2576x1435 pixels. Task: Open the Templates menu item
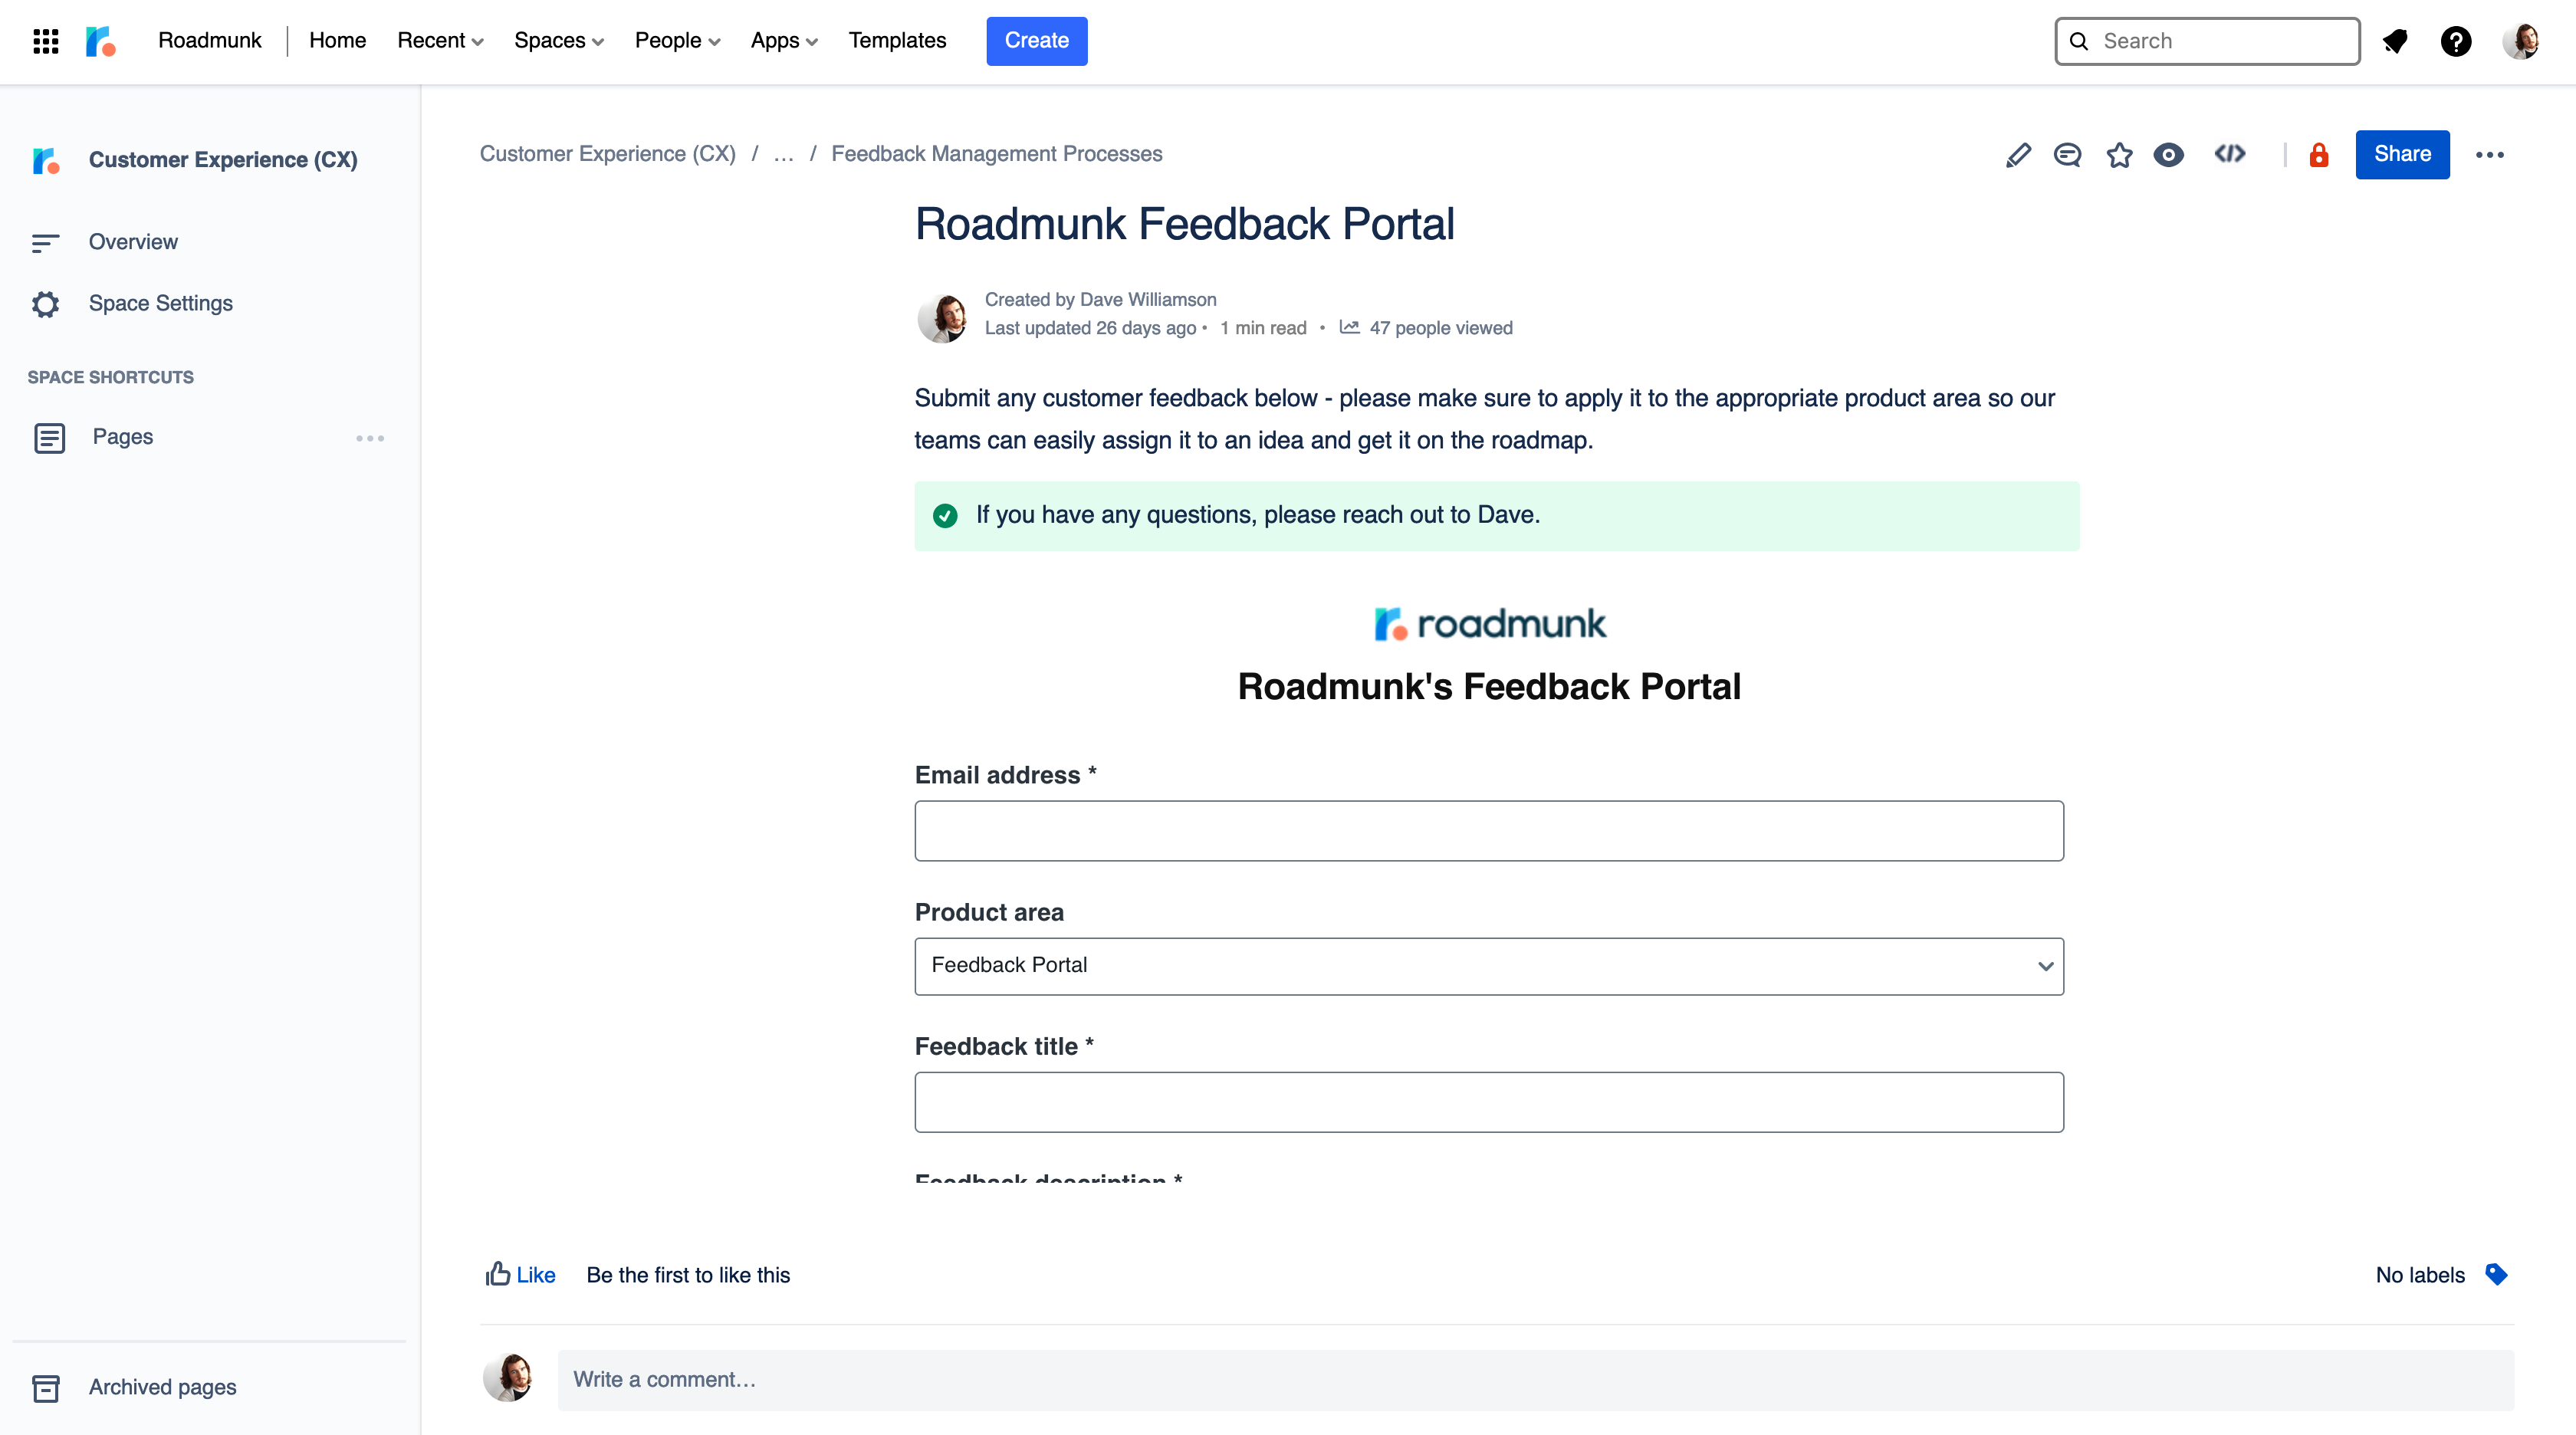click(897, 41)
